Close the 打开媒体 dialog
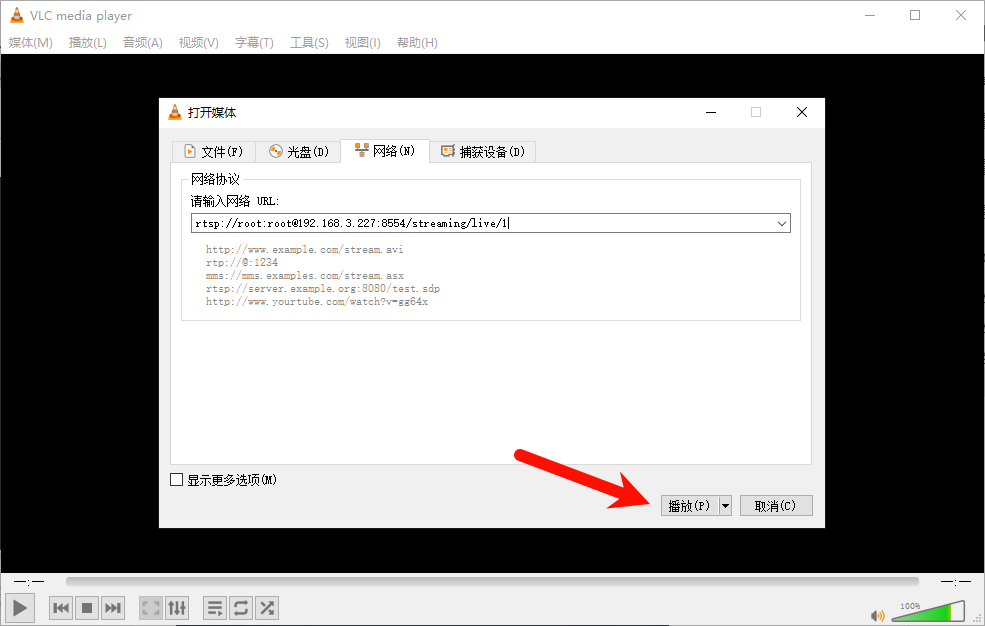This screenshot has width=985, height=626. 802,112
